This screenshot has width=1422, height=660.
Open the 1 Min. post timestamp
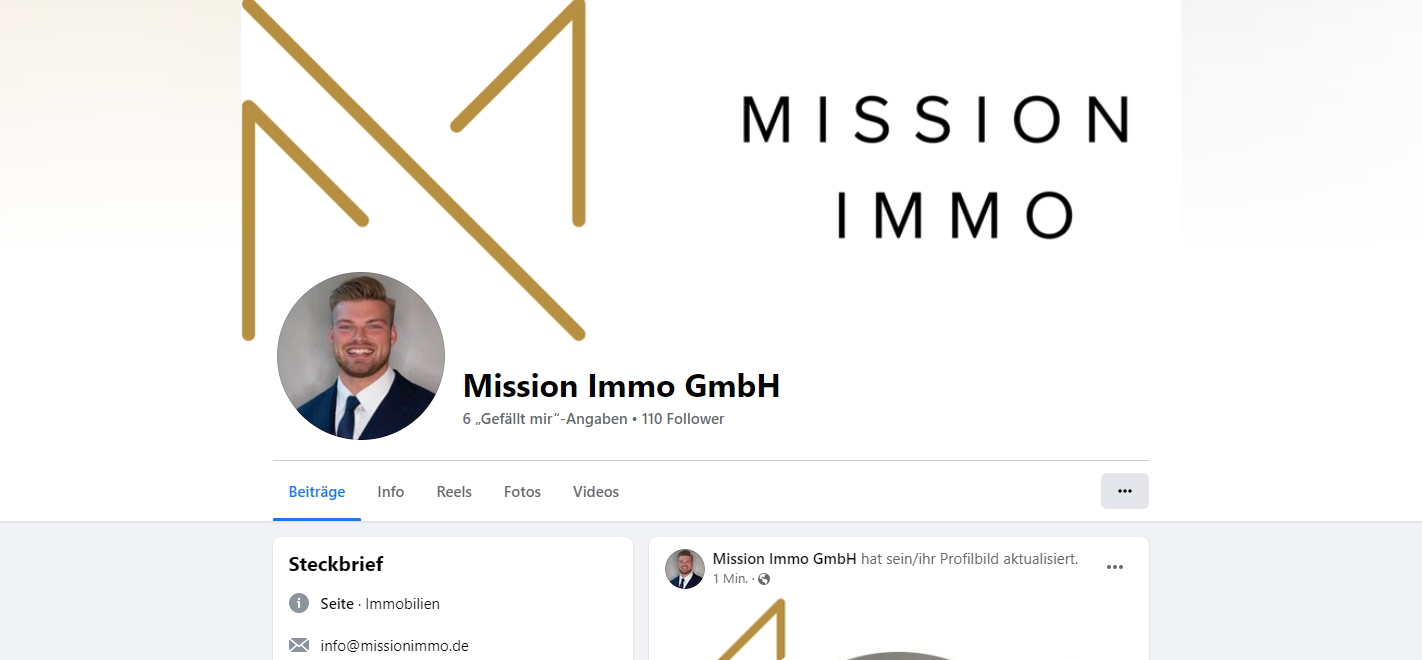pos(730,579)
